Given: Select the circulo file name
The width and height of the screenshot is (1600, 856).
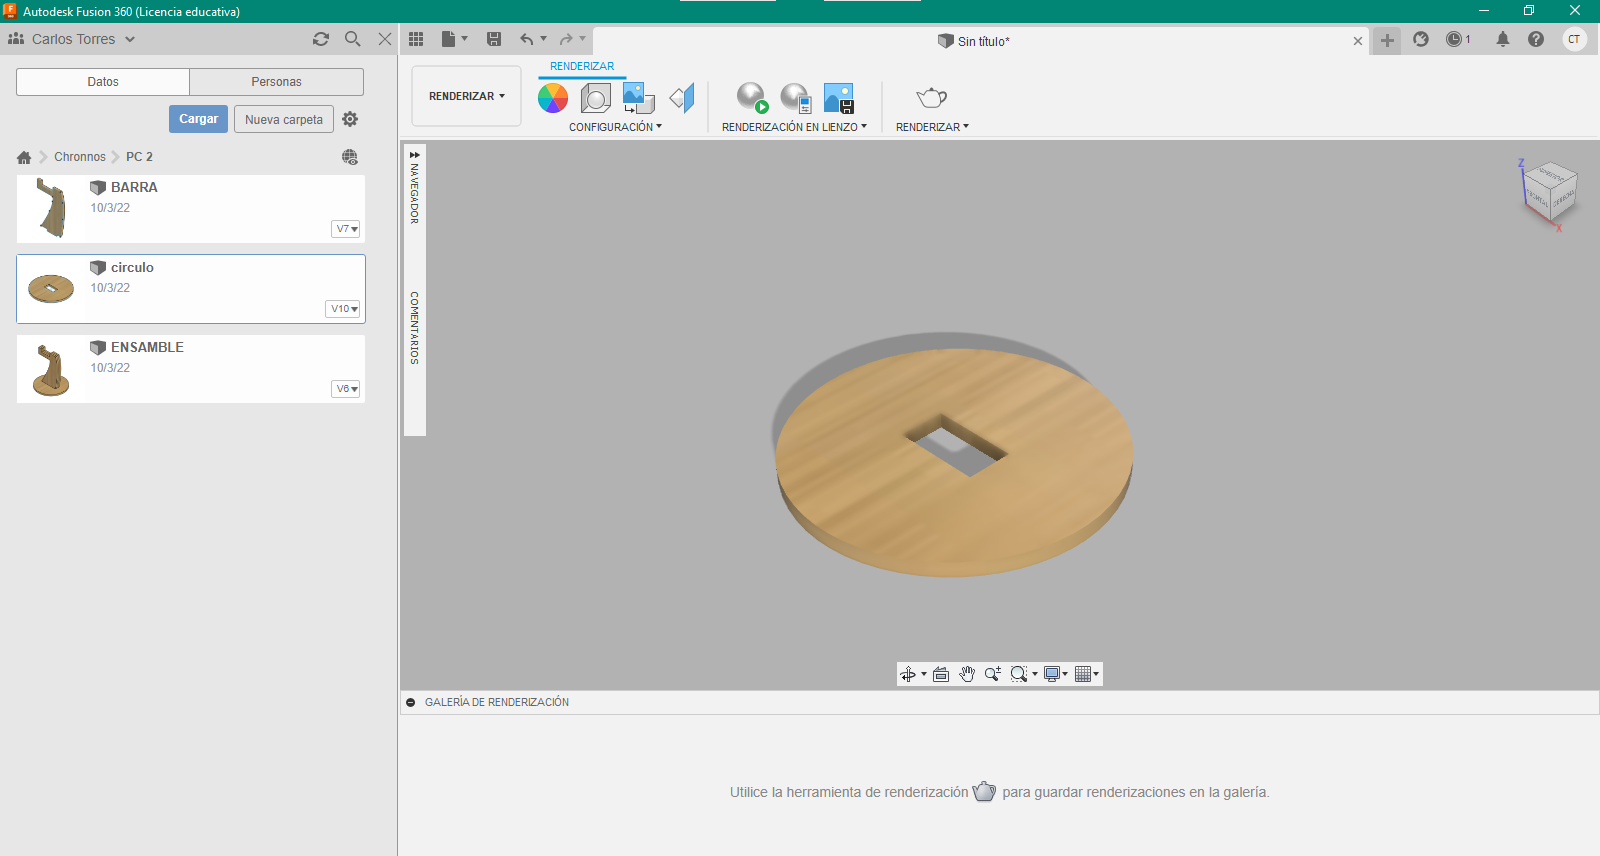Looking at the screenshot, I should (132, 267).
